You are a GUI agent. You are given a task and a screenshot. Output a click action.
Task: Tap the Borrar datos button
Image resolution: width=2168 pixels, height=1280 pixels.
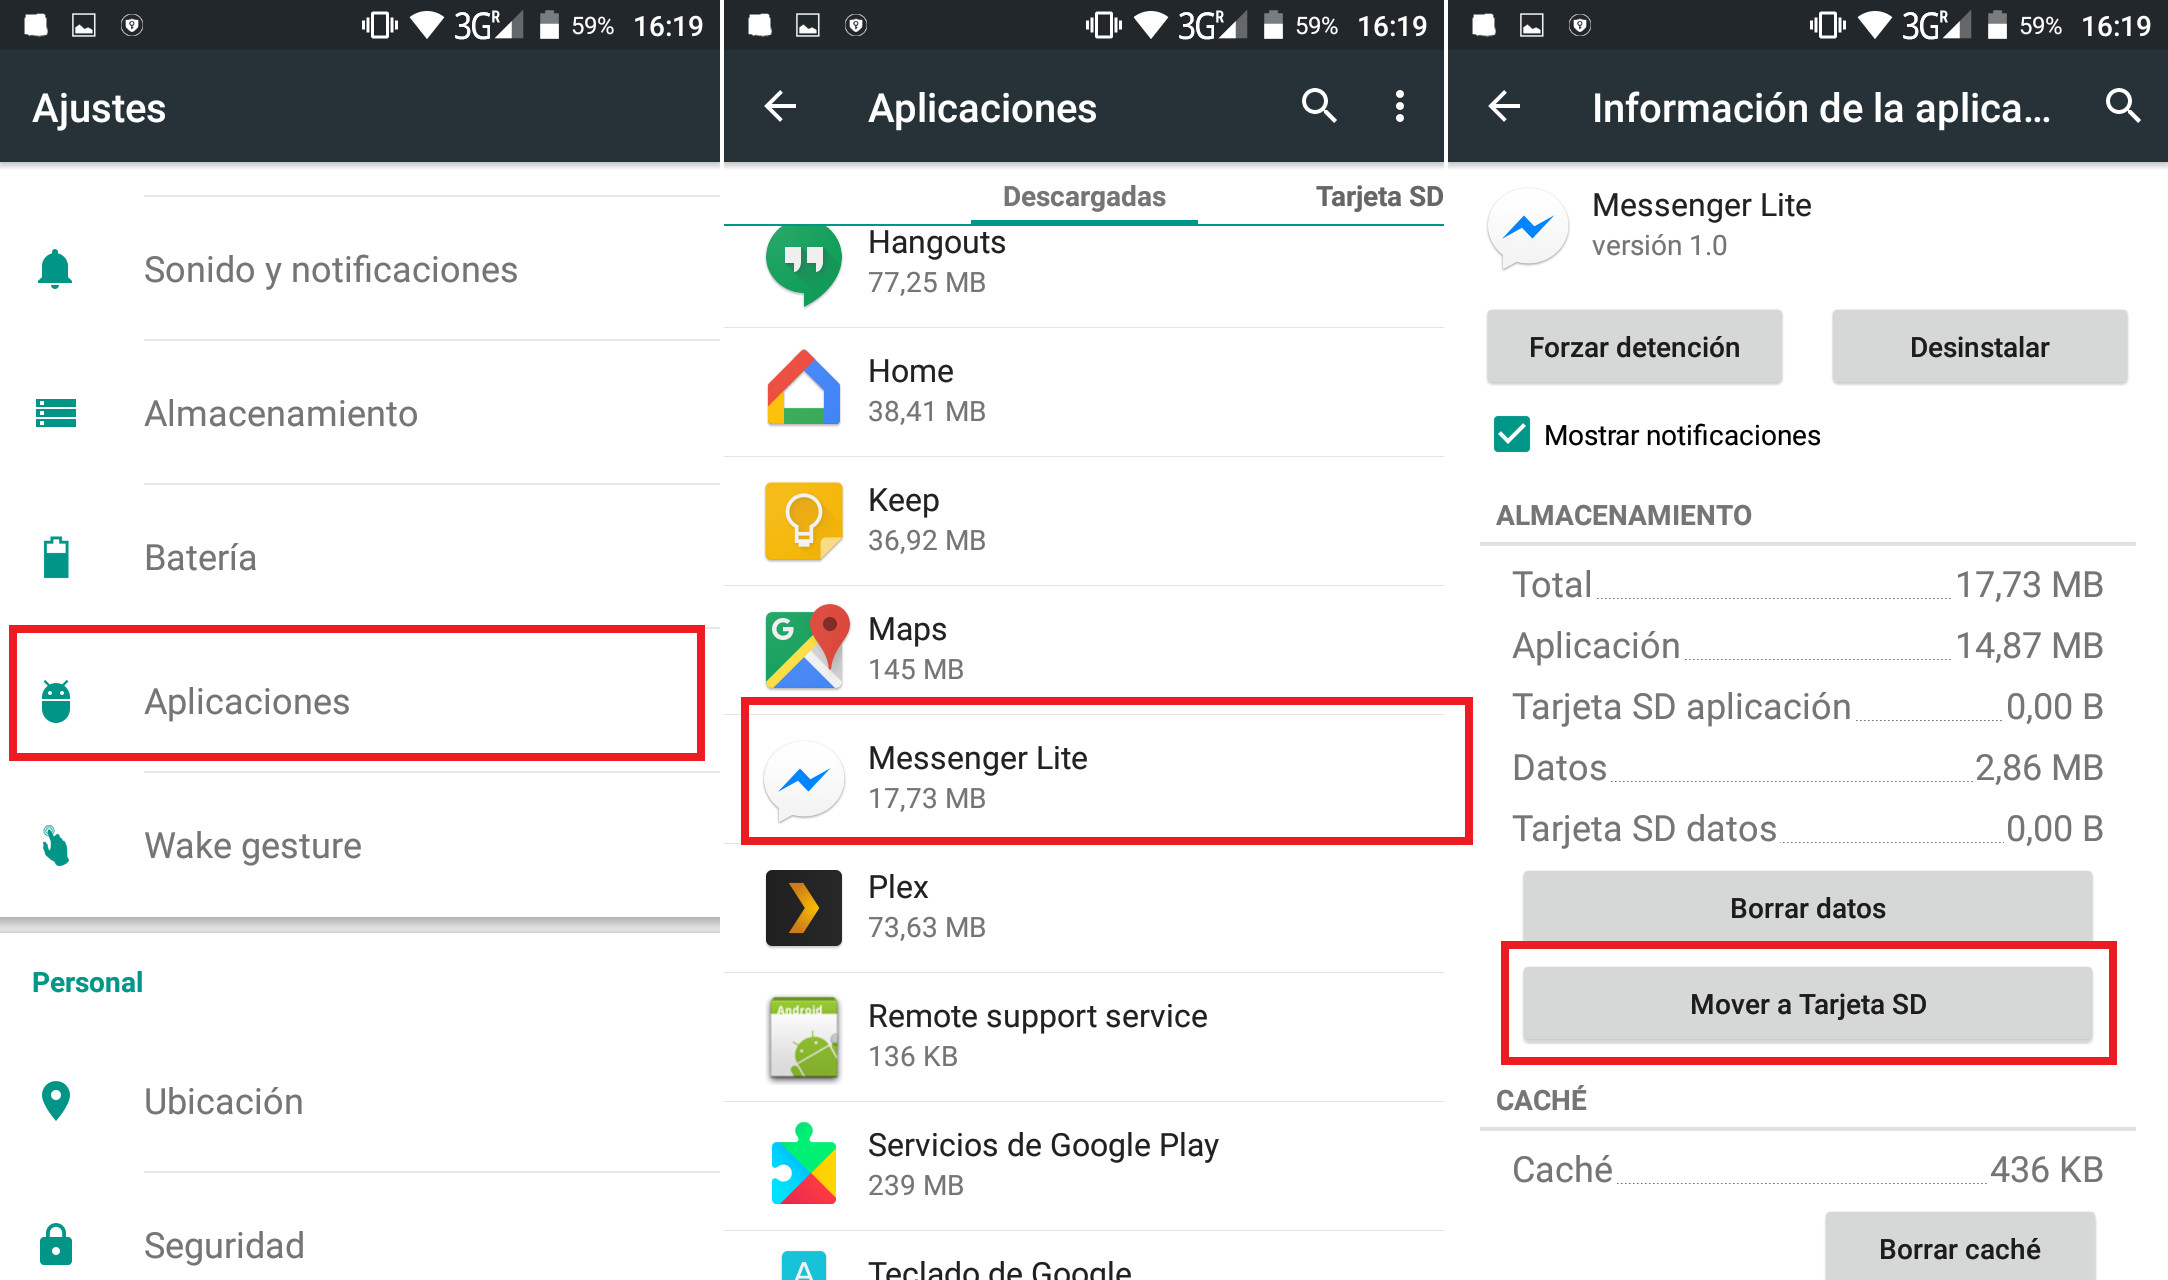[1808, 908]
